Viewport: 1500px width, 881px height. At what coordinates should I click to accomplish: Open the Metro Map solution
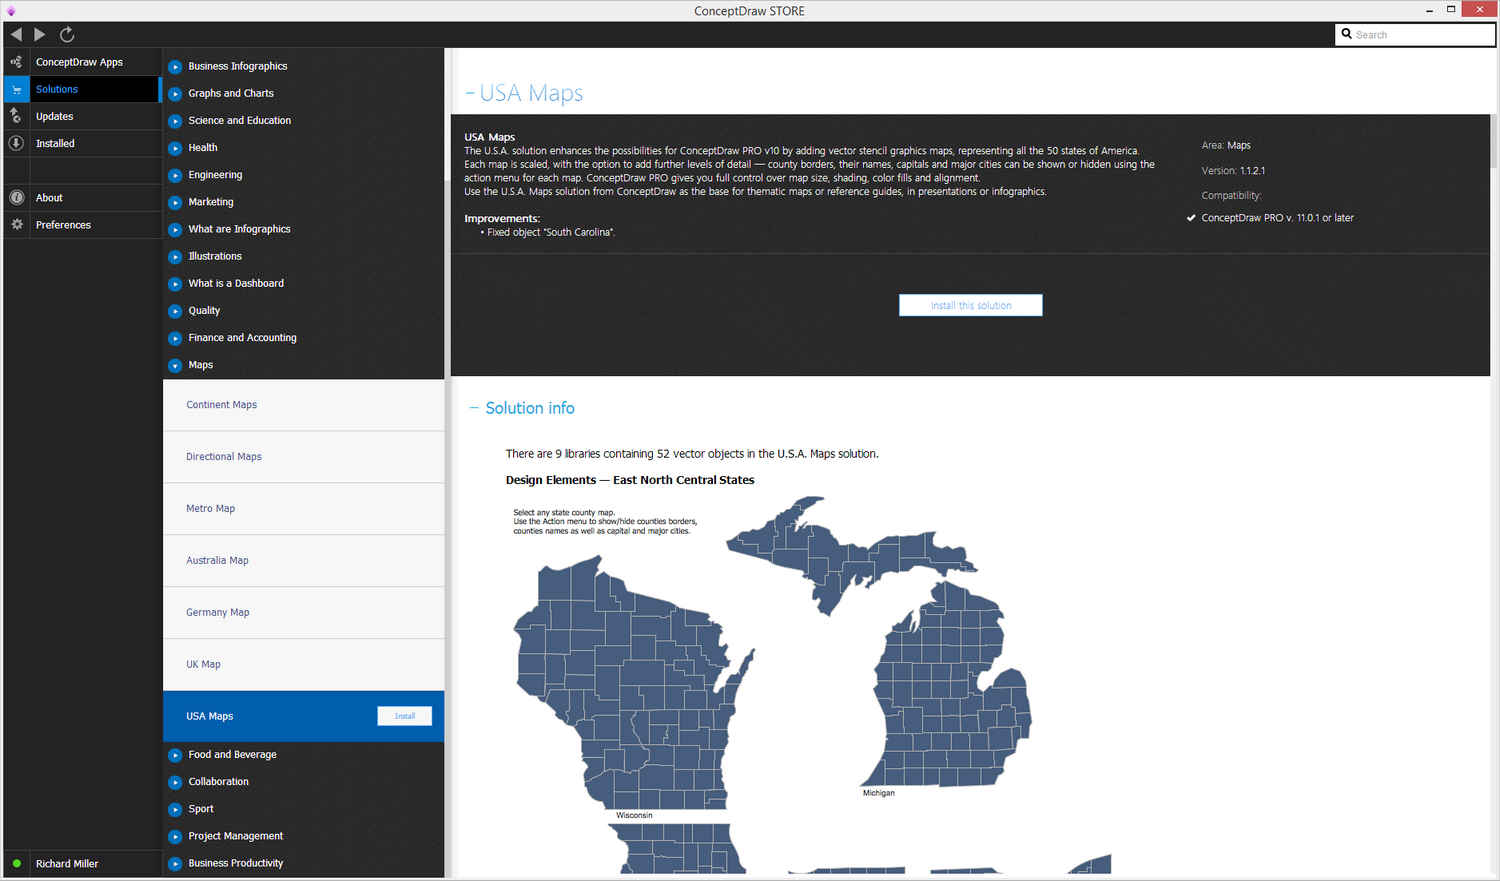(x=303, y=509)
